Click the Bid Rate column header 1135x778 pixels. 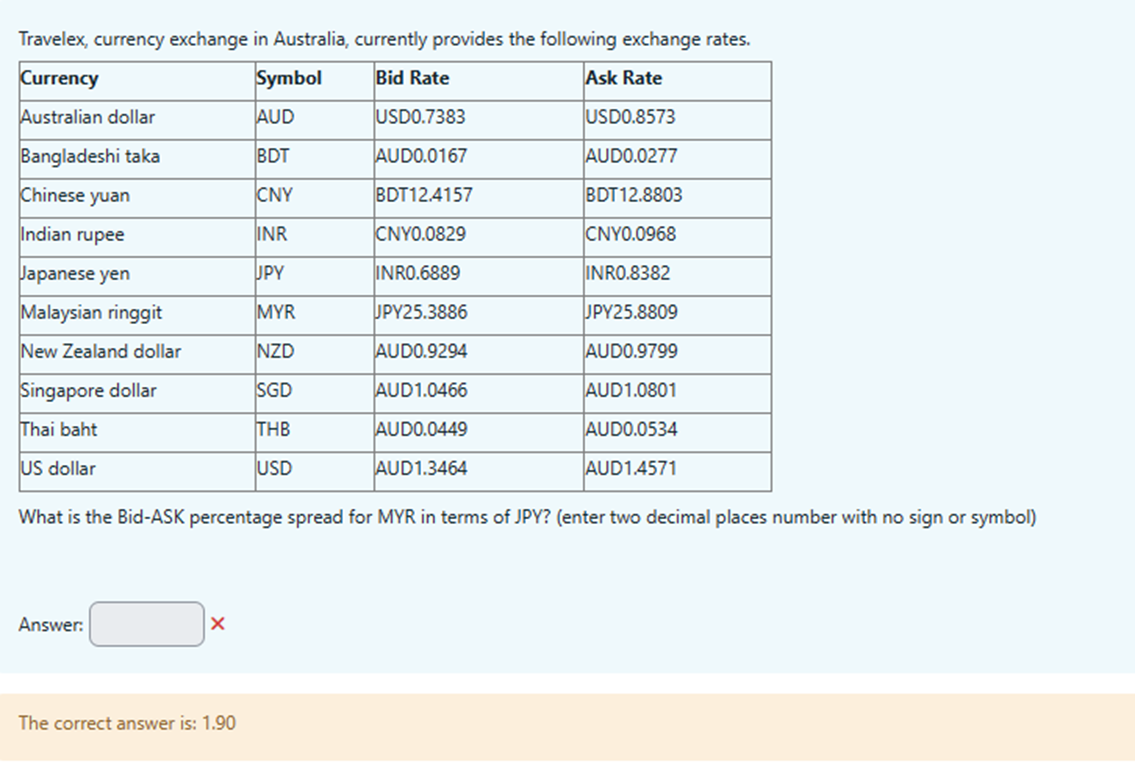coord(404,78)
